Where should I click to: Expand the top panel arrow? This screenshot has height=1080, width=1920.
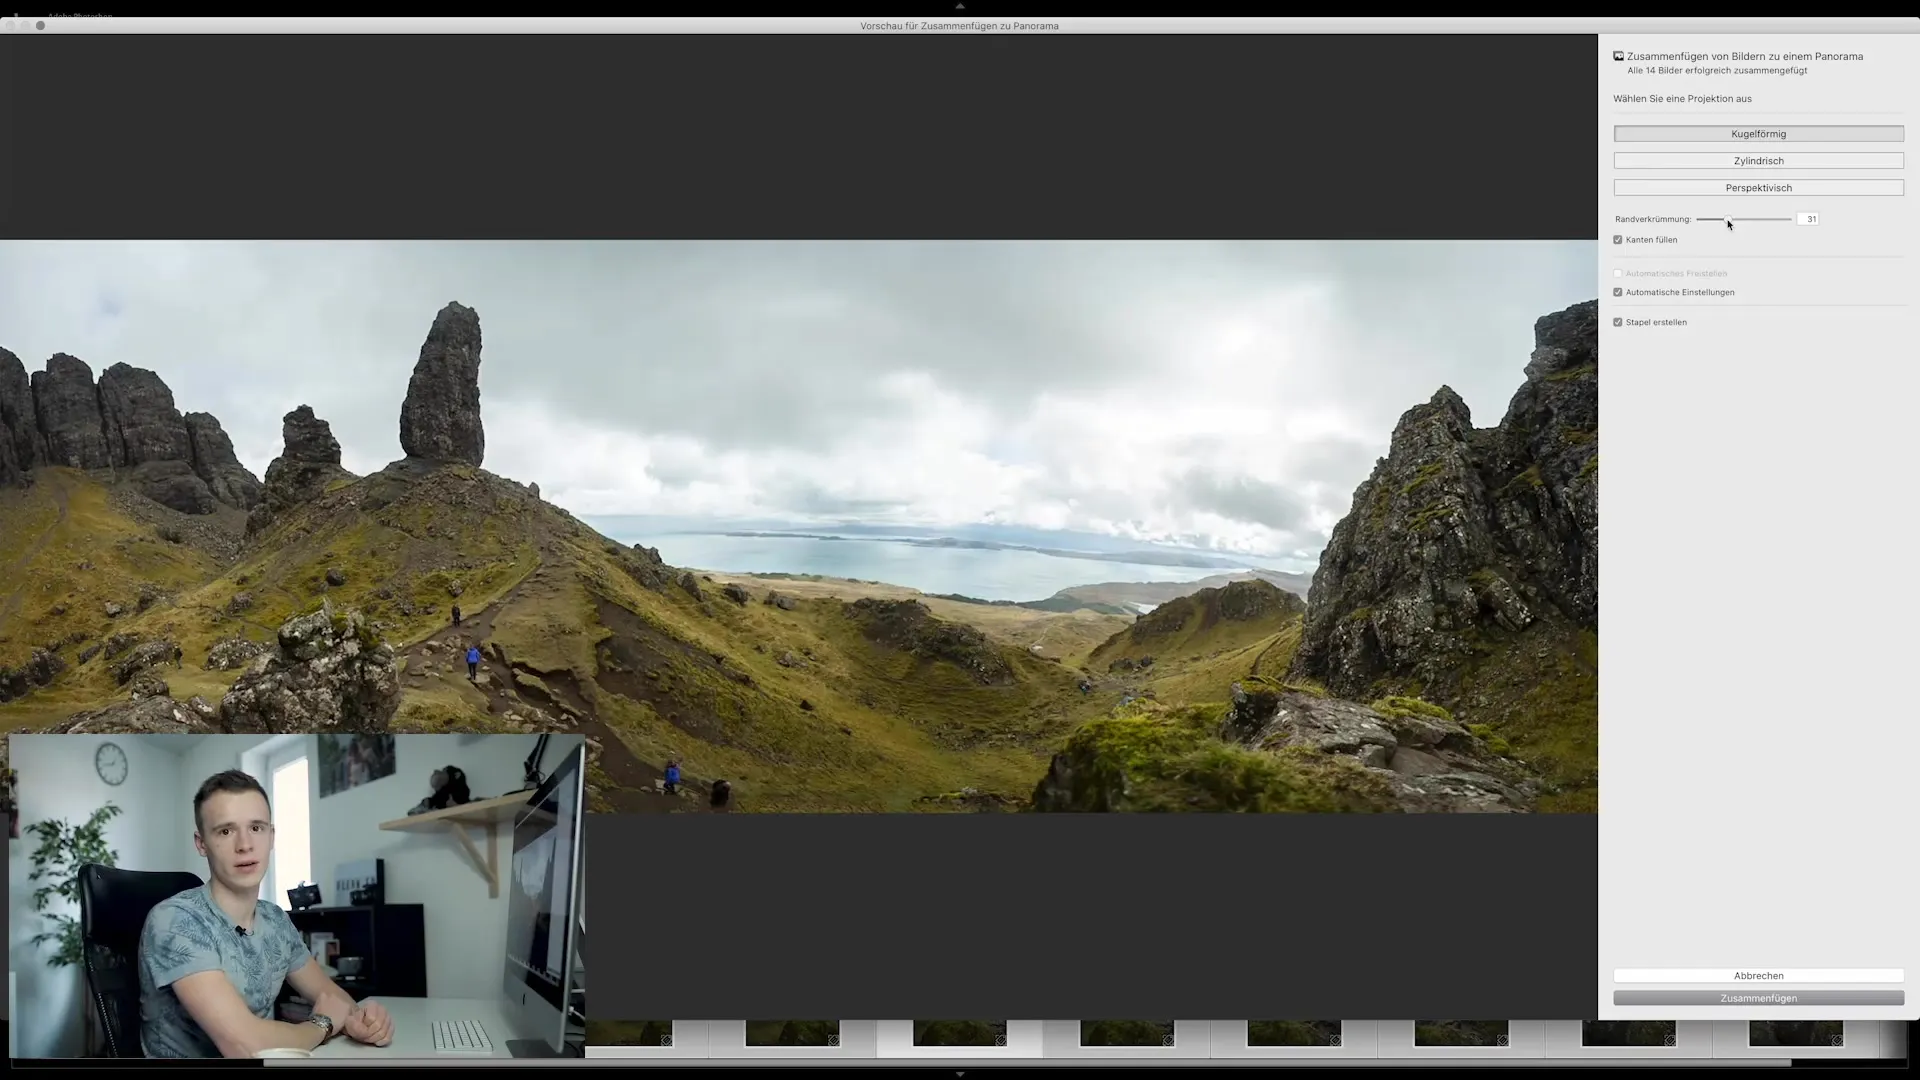[x=960, y=6]
